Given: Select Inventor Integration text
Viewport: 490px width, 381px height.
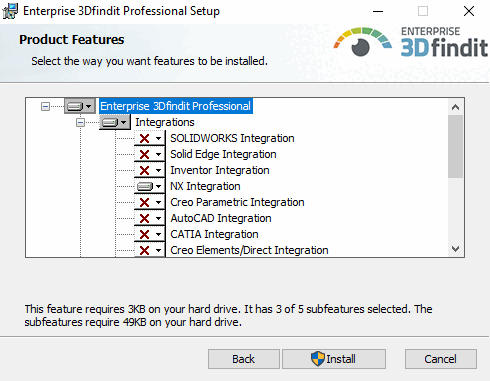Looking at the screenshot, I should [220, 170].
